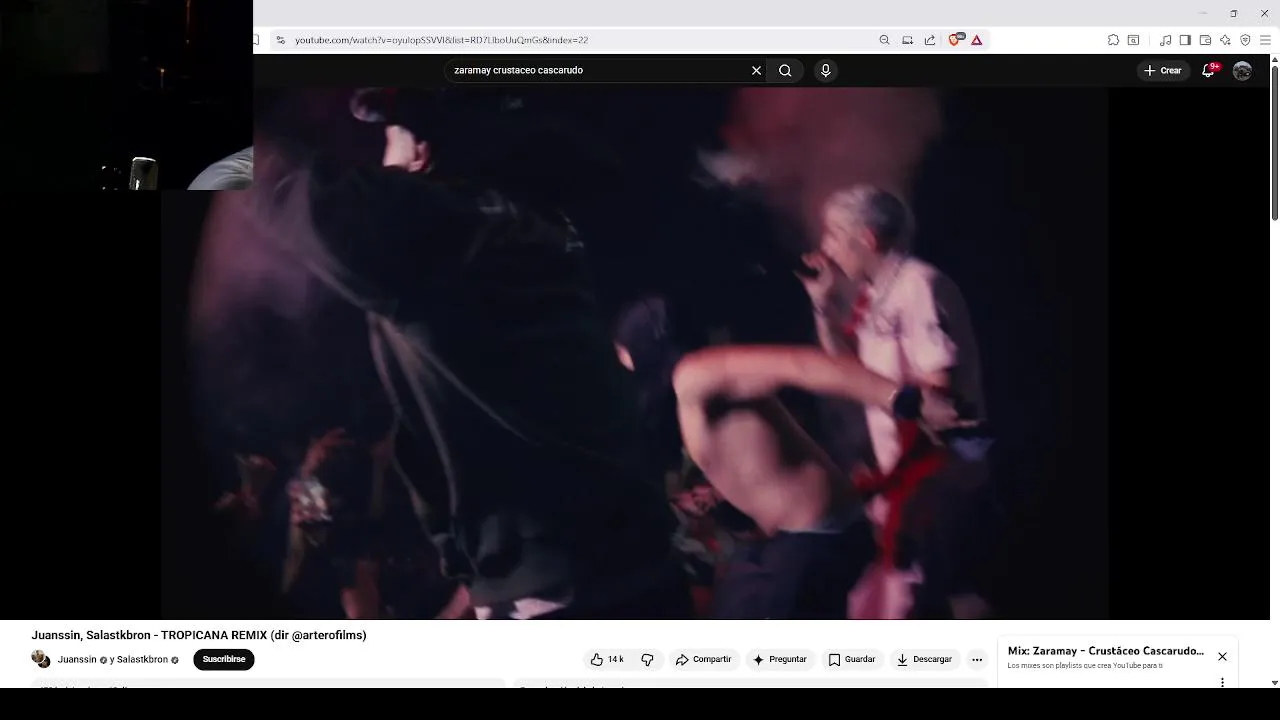Click the Juanssin channel avatar

41,659
